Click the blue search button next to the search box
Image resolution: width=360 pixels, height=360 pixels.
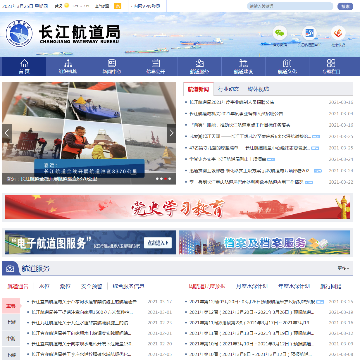click(345, 6)
